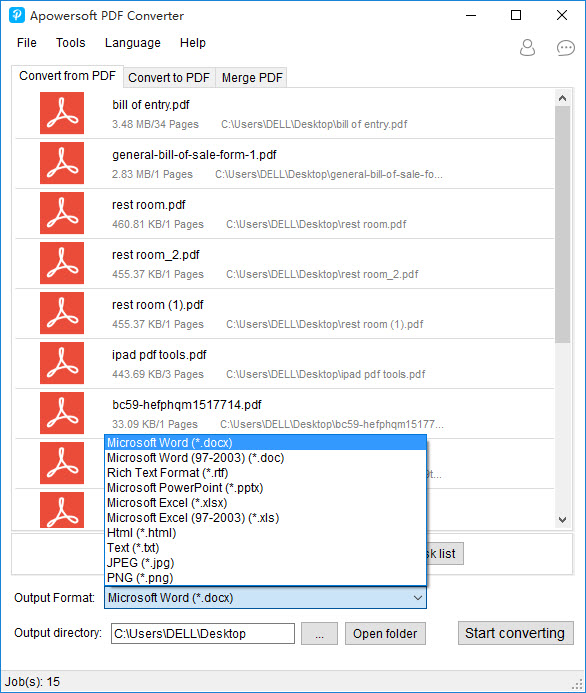Click the browse (...) directory button
Image resolution: width=586 pixels, height=693 pixels.
[319, 634]
